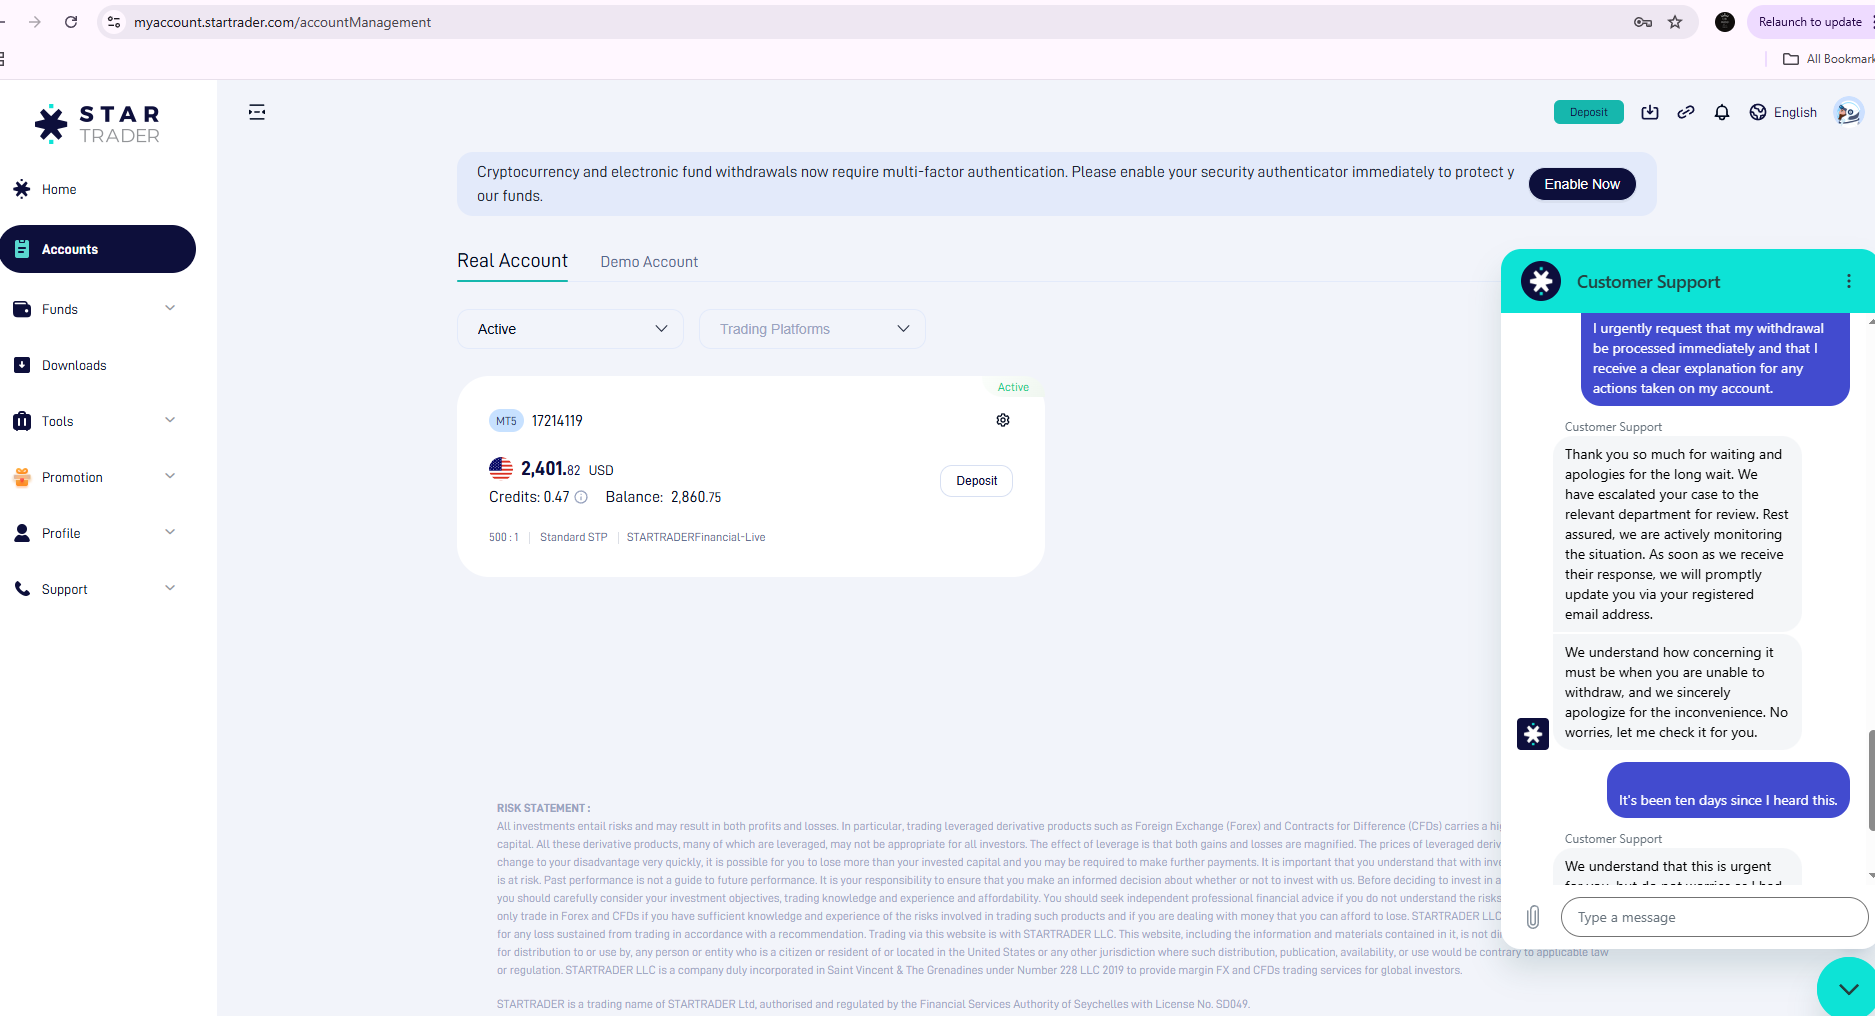This screenshot has height=1016, width=1875.
Task: Open the Customer Support chat options menu
Action: click(1849, 281)
